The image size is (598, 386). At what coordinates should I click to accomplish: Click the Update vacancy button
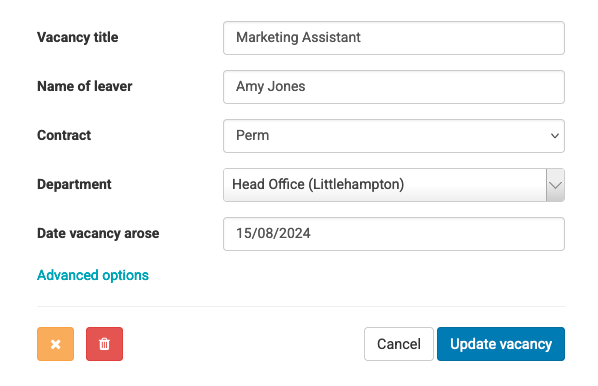[501, 344]
